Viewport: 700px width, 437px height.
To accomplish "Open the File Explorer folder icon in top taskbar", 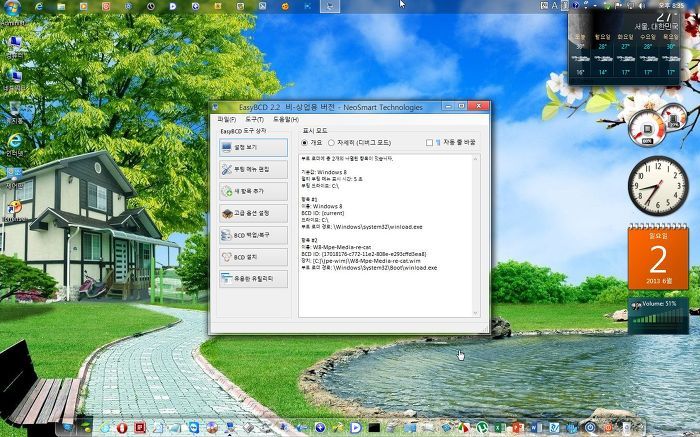I will tap(61, 6).
